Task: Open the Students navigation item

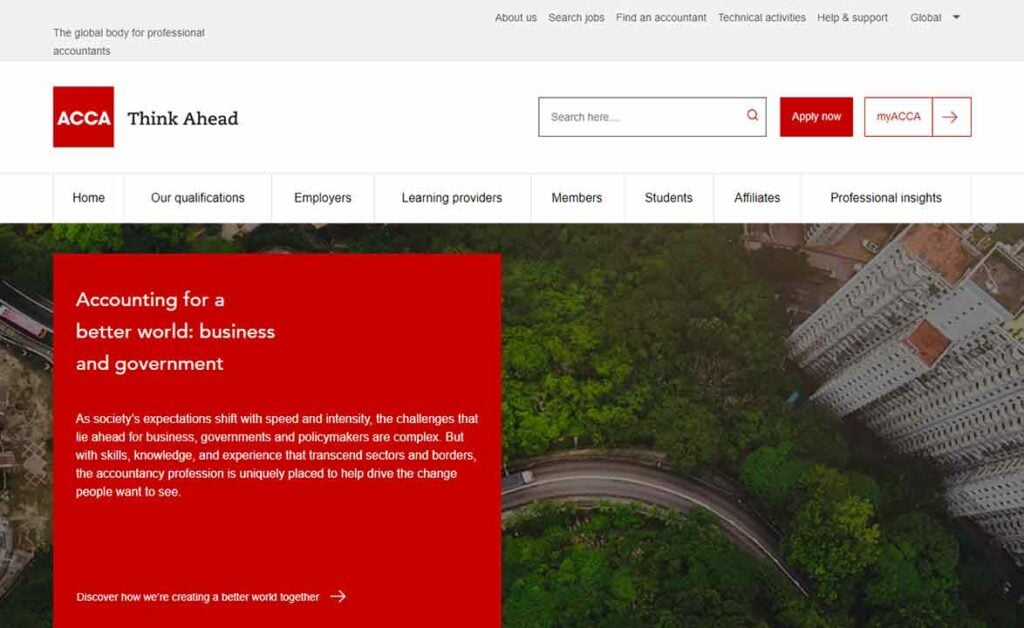Action: pyautogui.click(x=668, y=198)
